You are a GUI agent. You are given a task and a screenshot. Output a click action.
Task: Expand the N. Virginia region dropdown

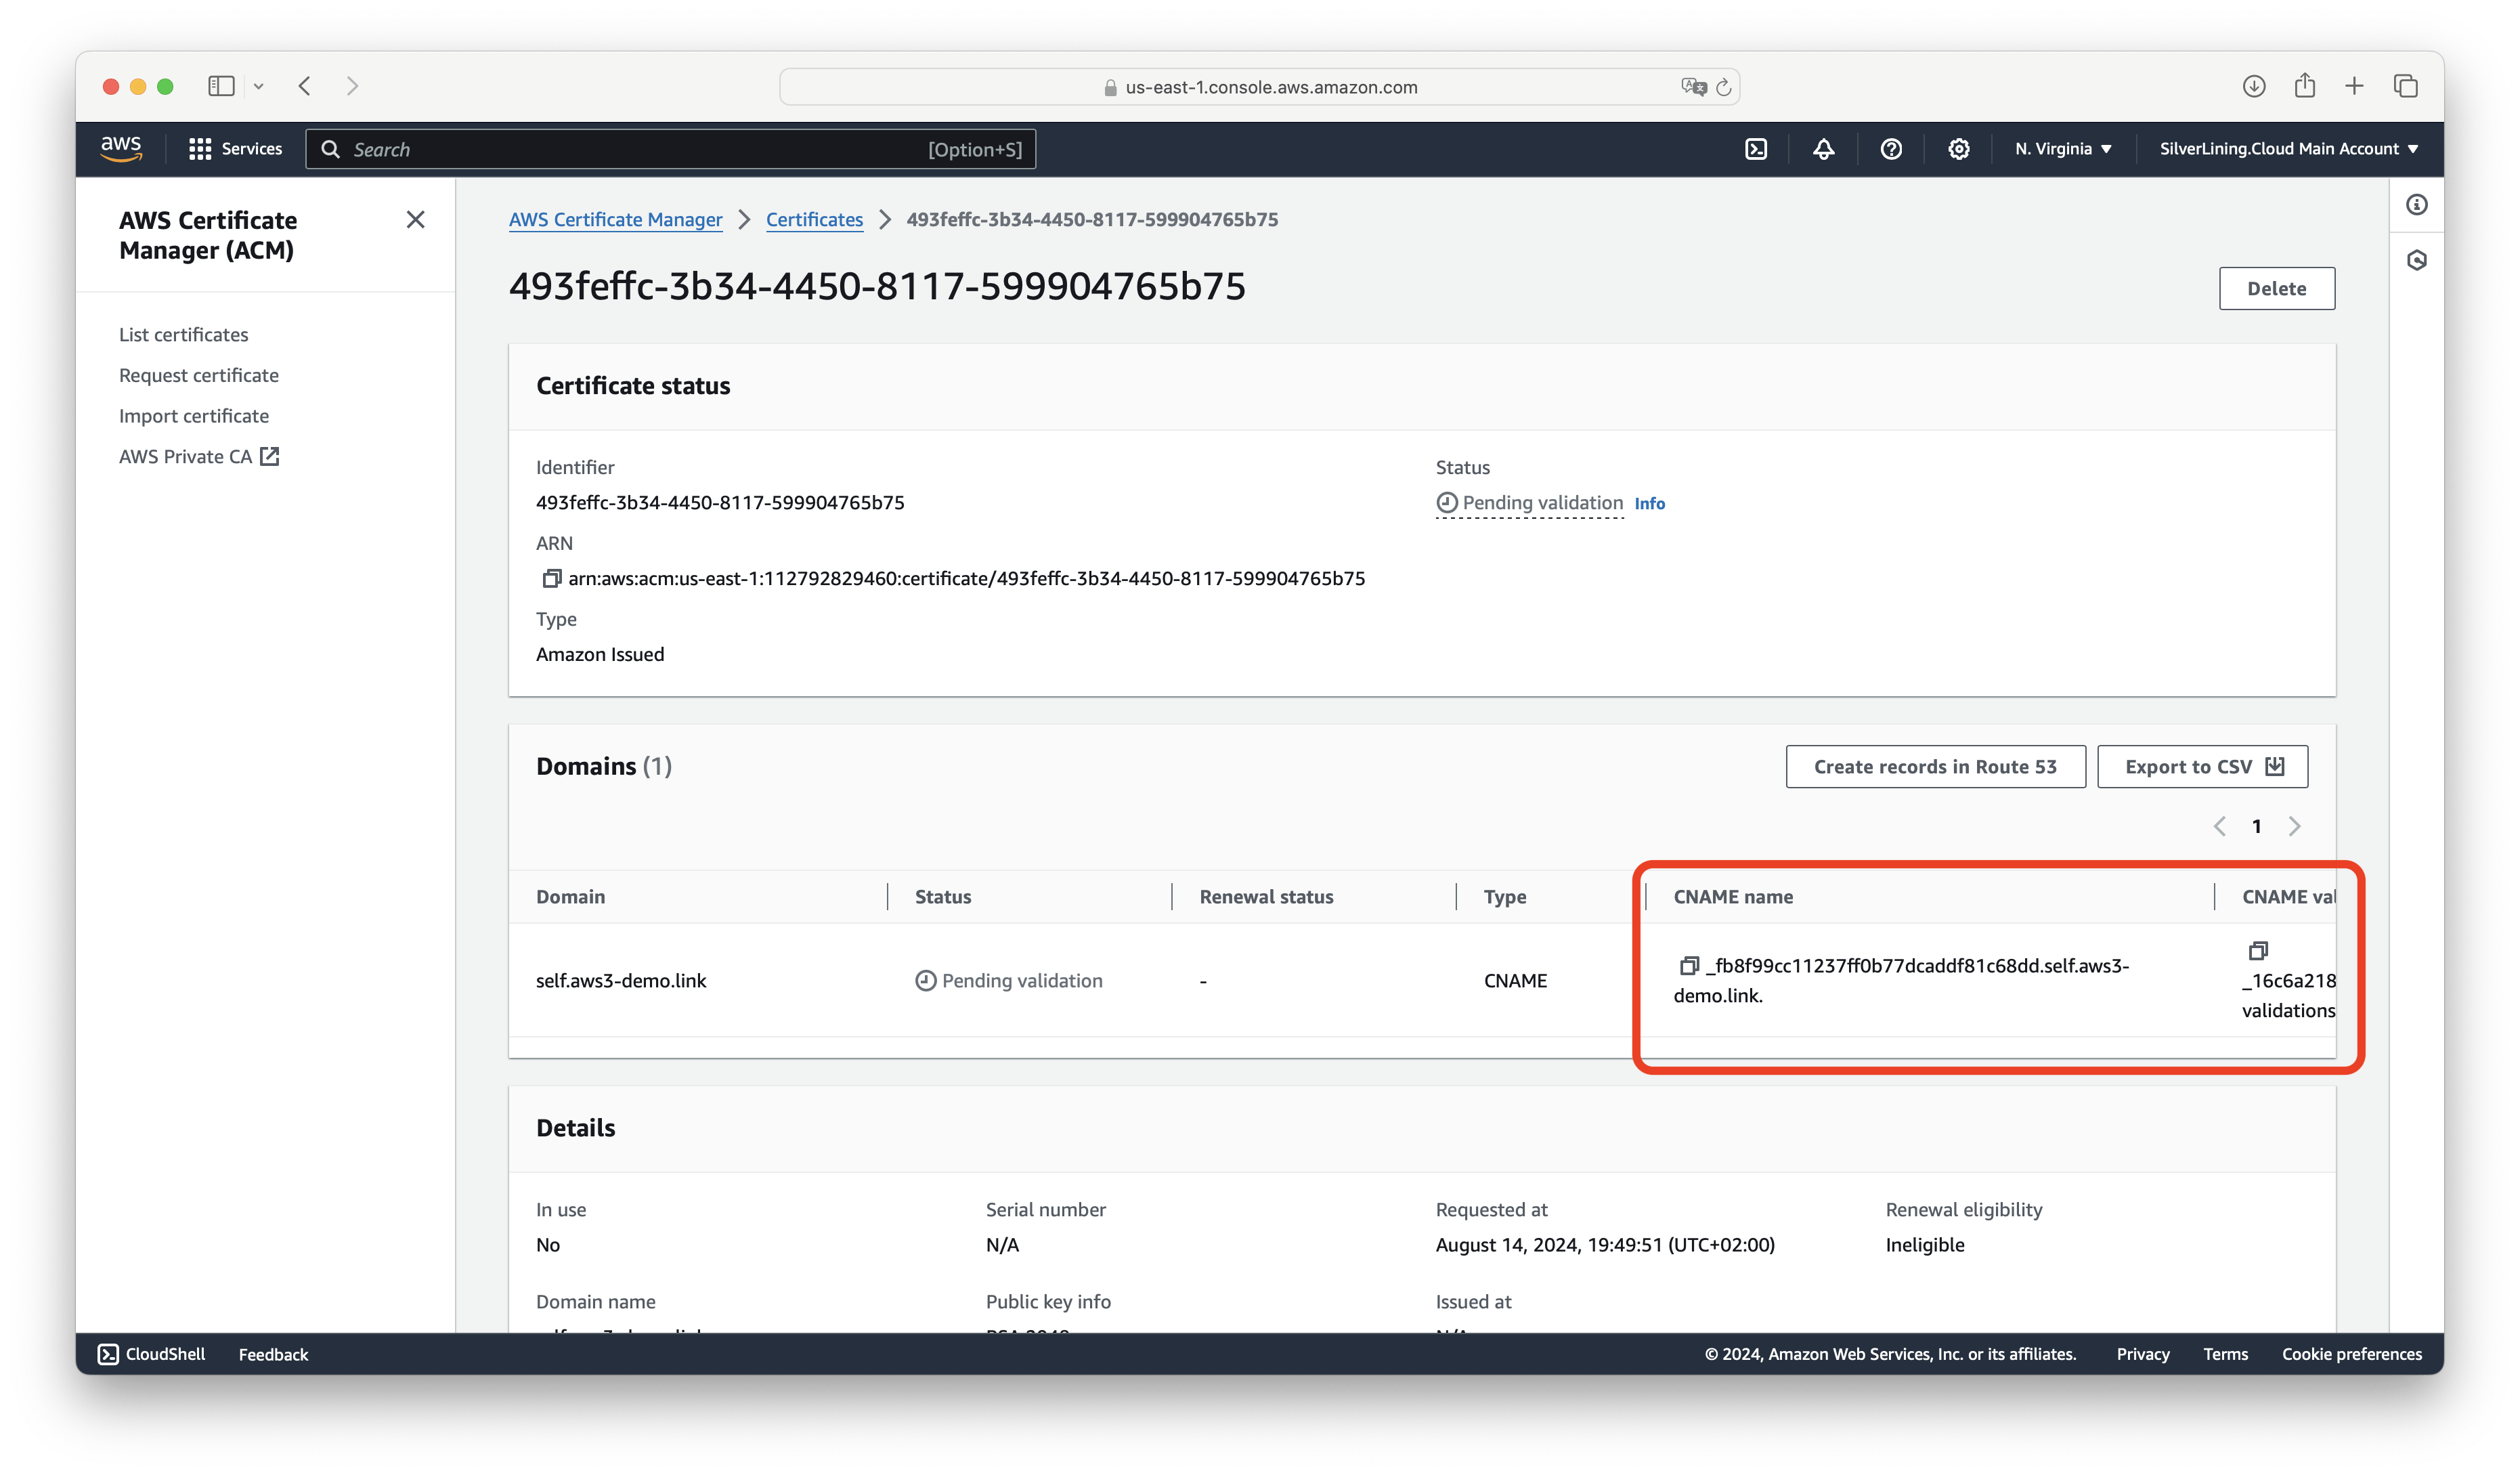pyautogui.click(x=2063, y=149)
